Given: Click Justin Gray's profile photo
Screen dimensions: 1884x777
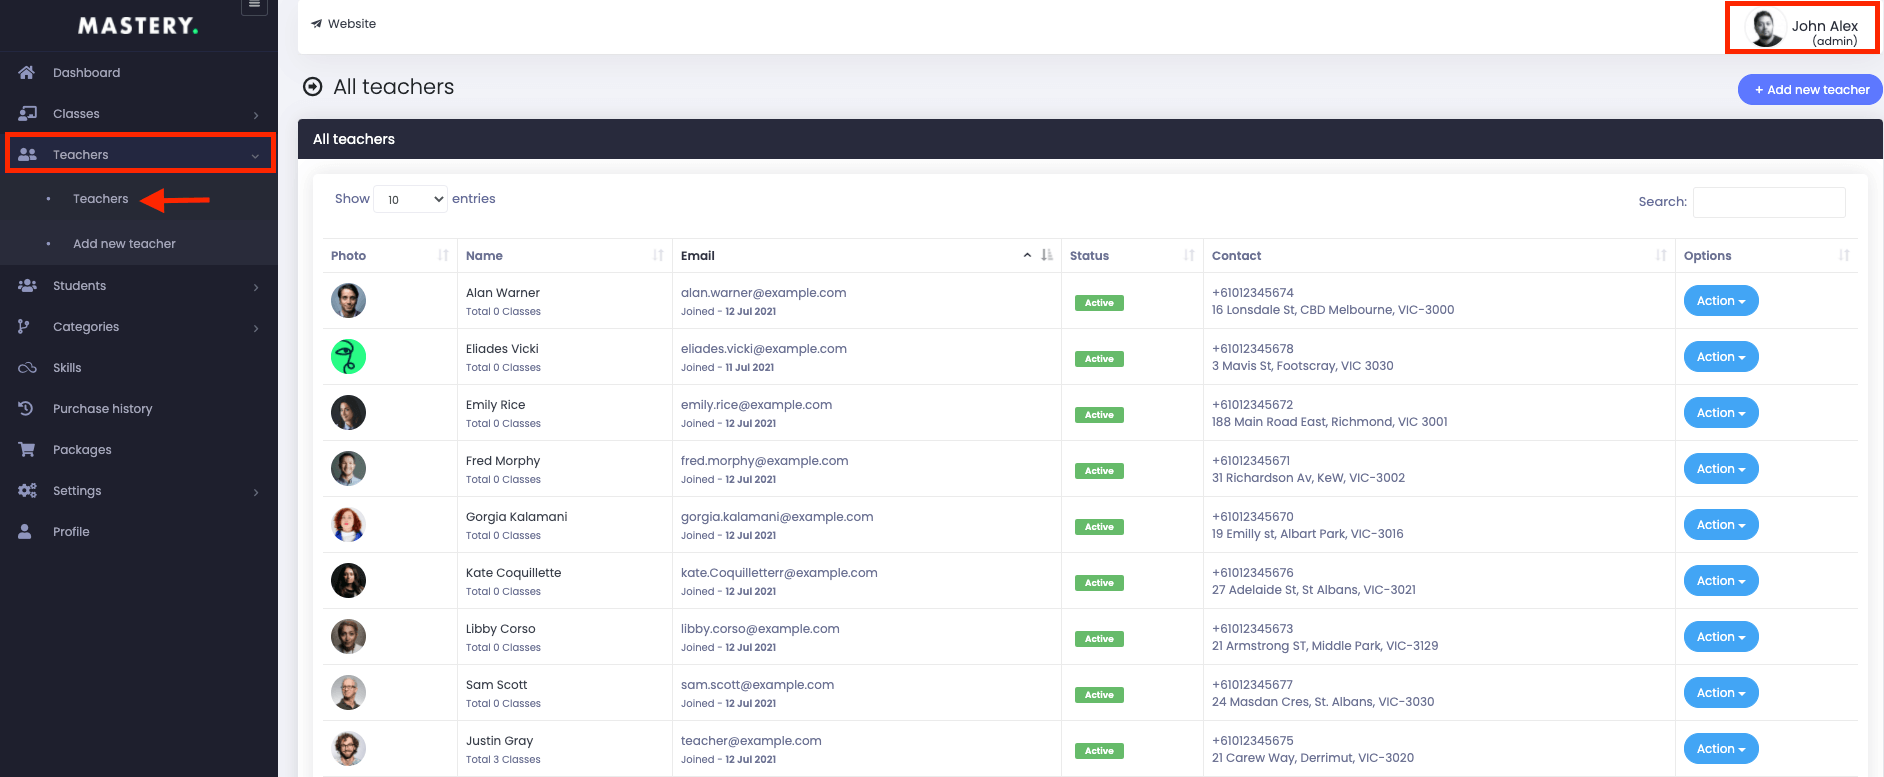Looking at the screenshot, I should pos(348,748).
